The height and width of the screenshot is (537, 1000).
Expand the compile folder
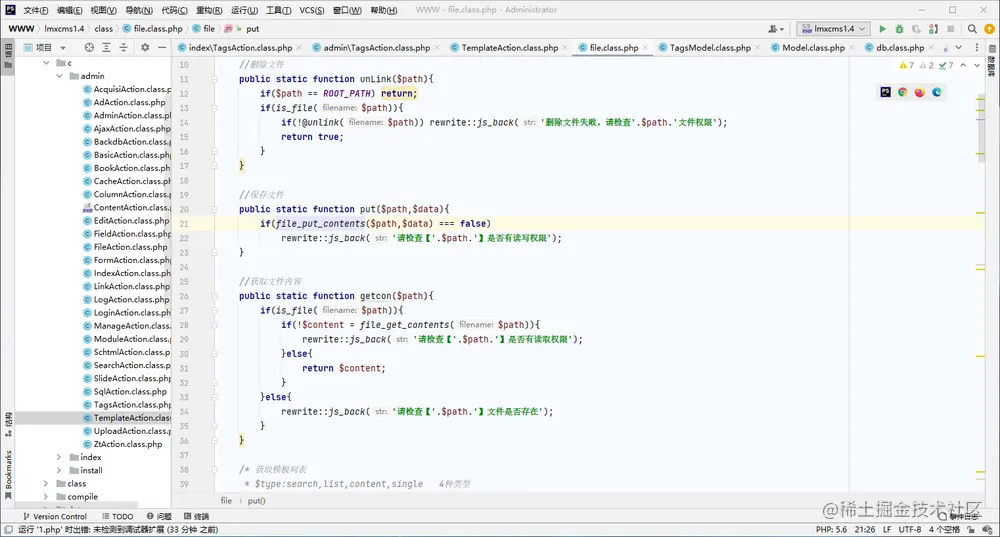click(46, 497)
